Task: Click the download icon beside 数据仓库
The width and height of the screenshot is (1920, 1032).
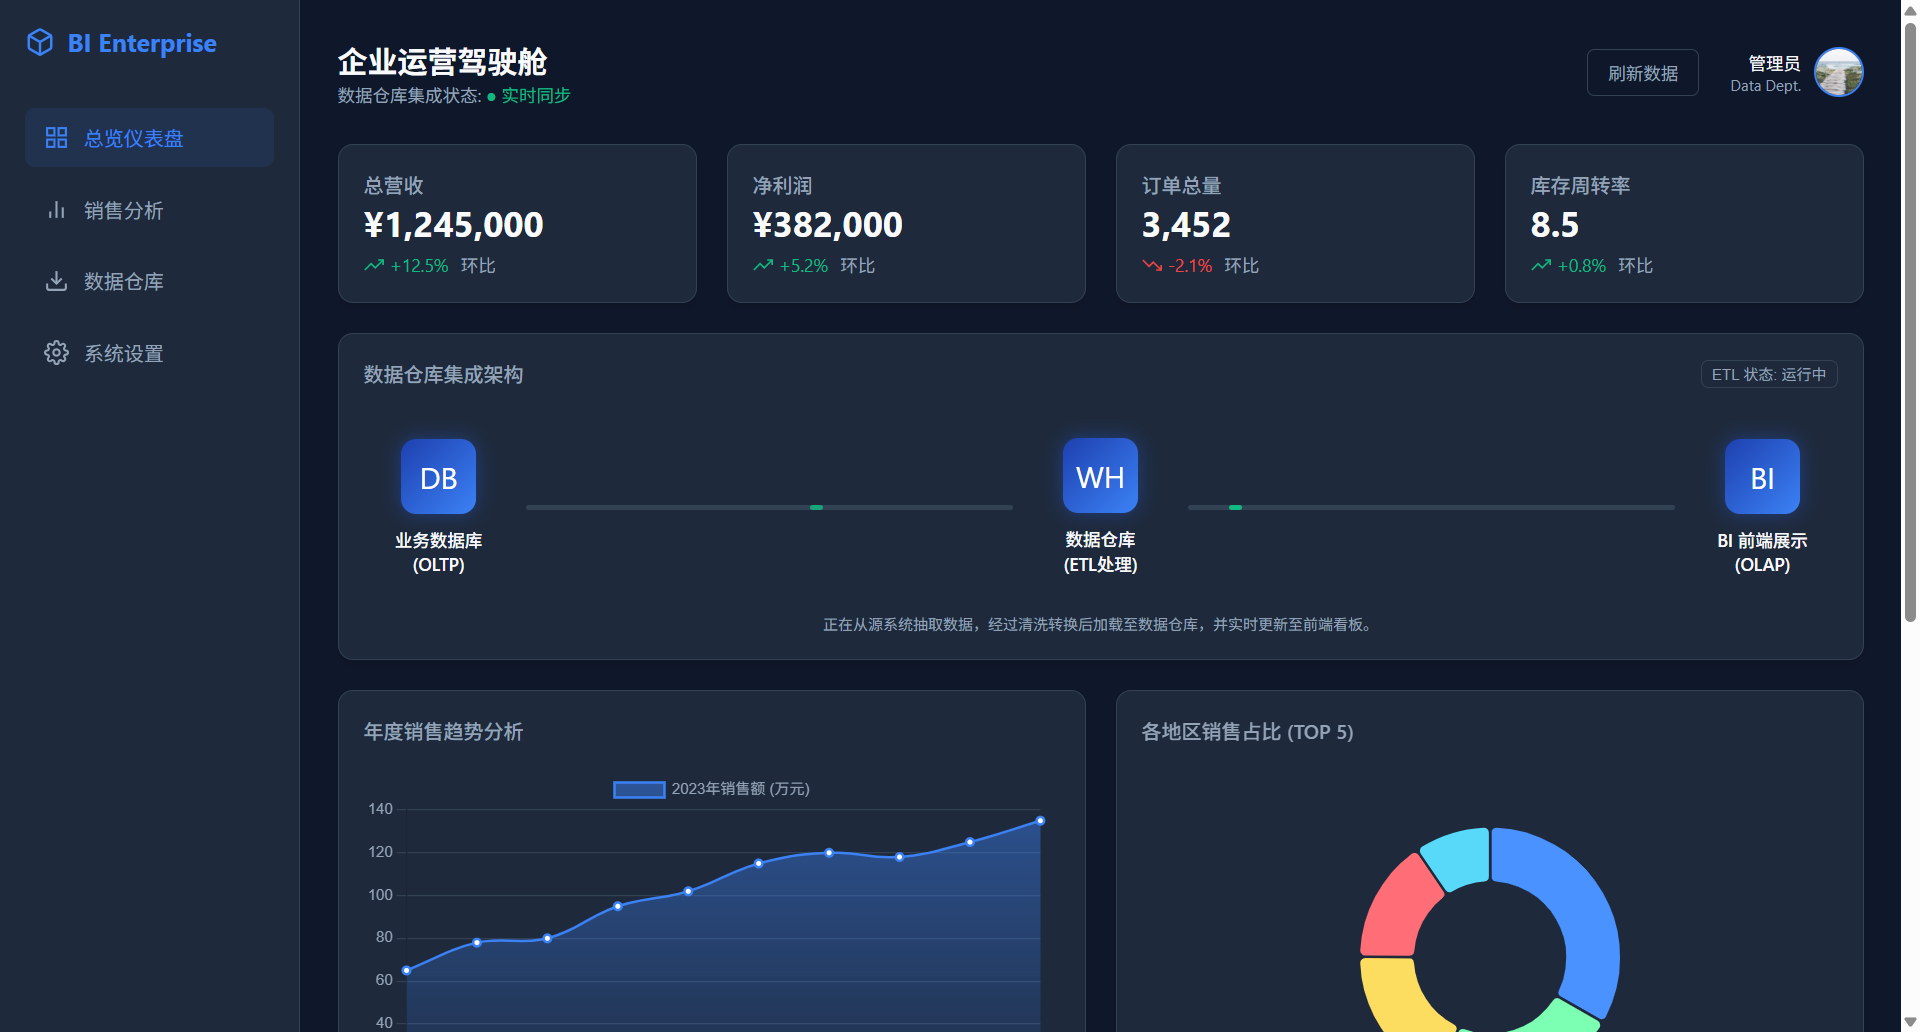Action: click(56, 282)
